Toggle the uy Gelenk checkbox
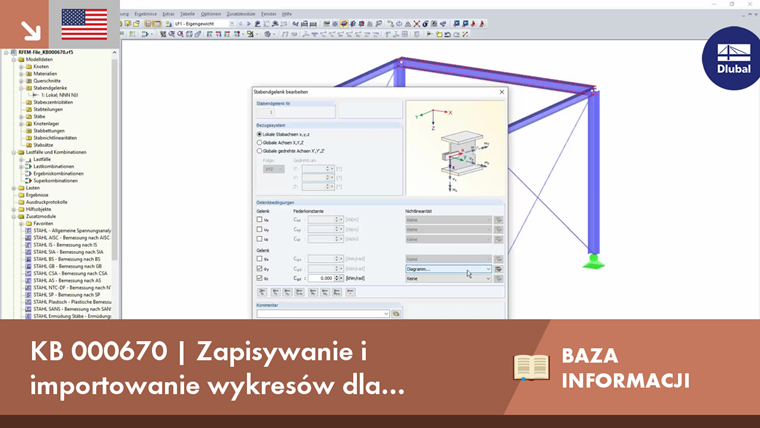The height and width of the screenshot is (428, 760). [260, 229]
